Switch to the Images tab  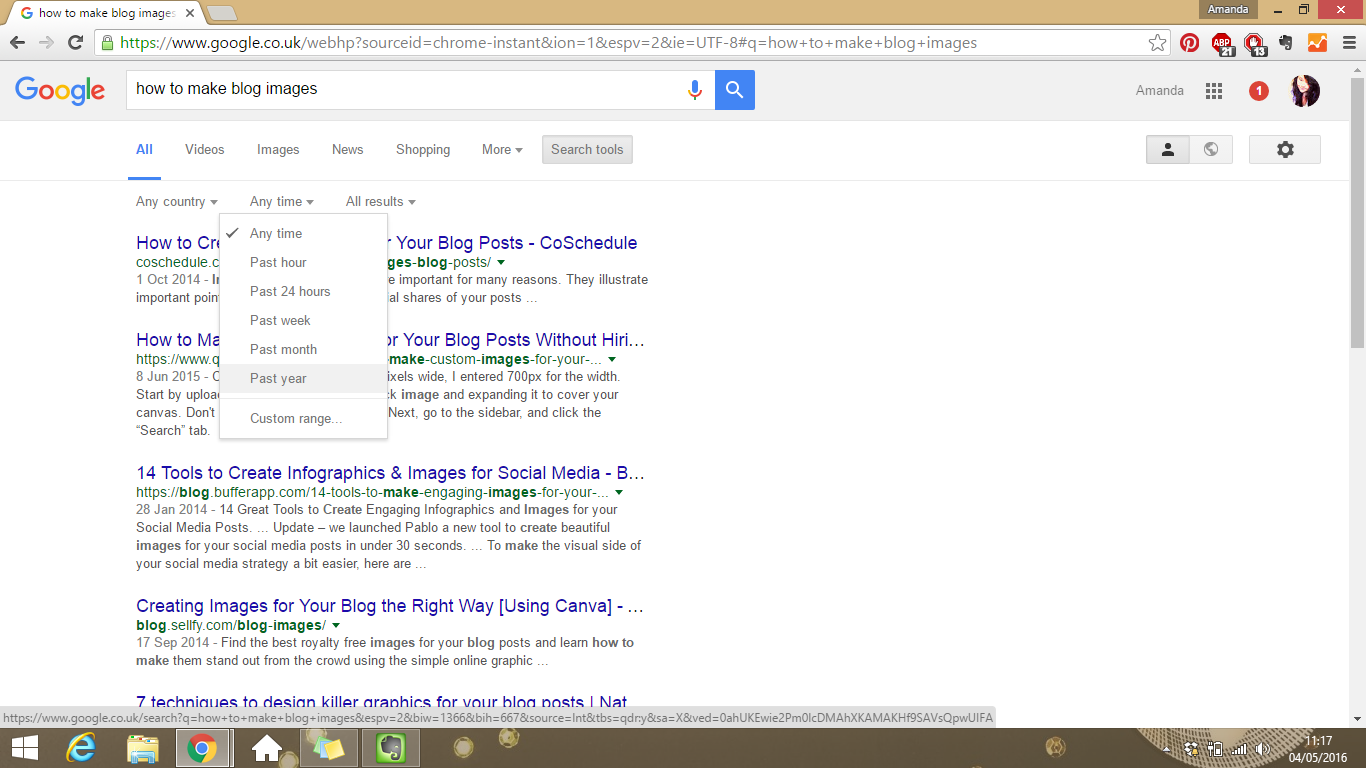pyautogui.click(x=278, y=149)
